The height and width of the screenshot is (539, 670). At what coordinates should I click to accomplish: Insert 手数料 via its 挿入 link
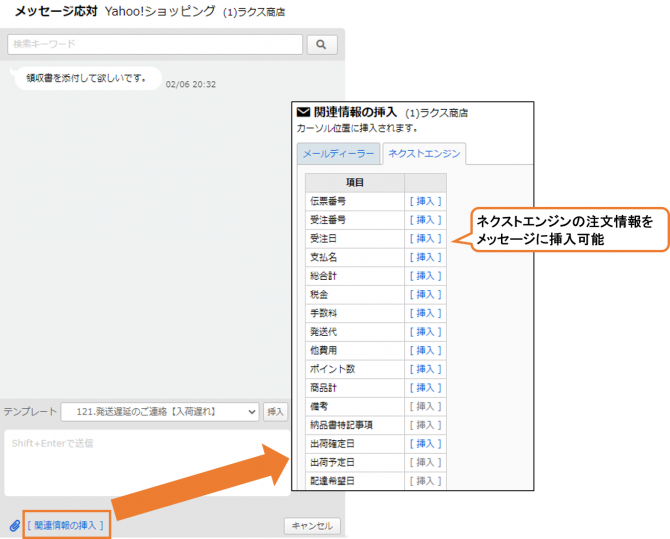tap(425, 313)
